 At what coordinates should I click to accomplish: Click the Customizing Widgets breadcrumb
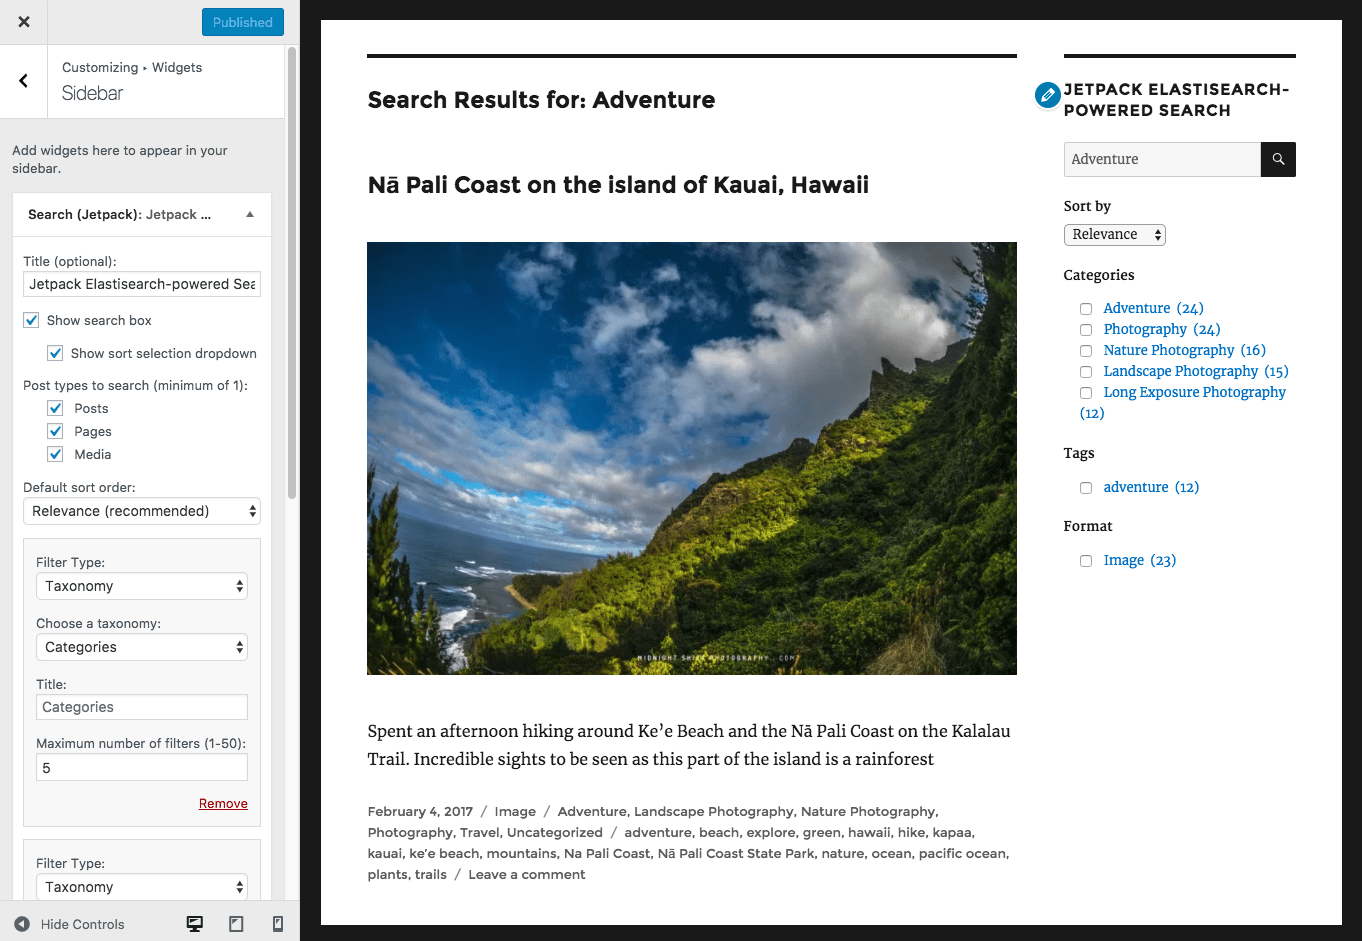tap(132, 67)
